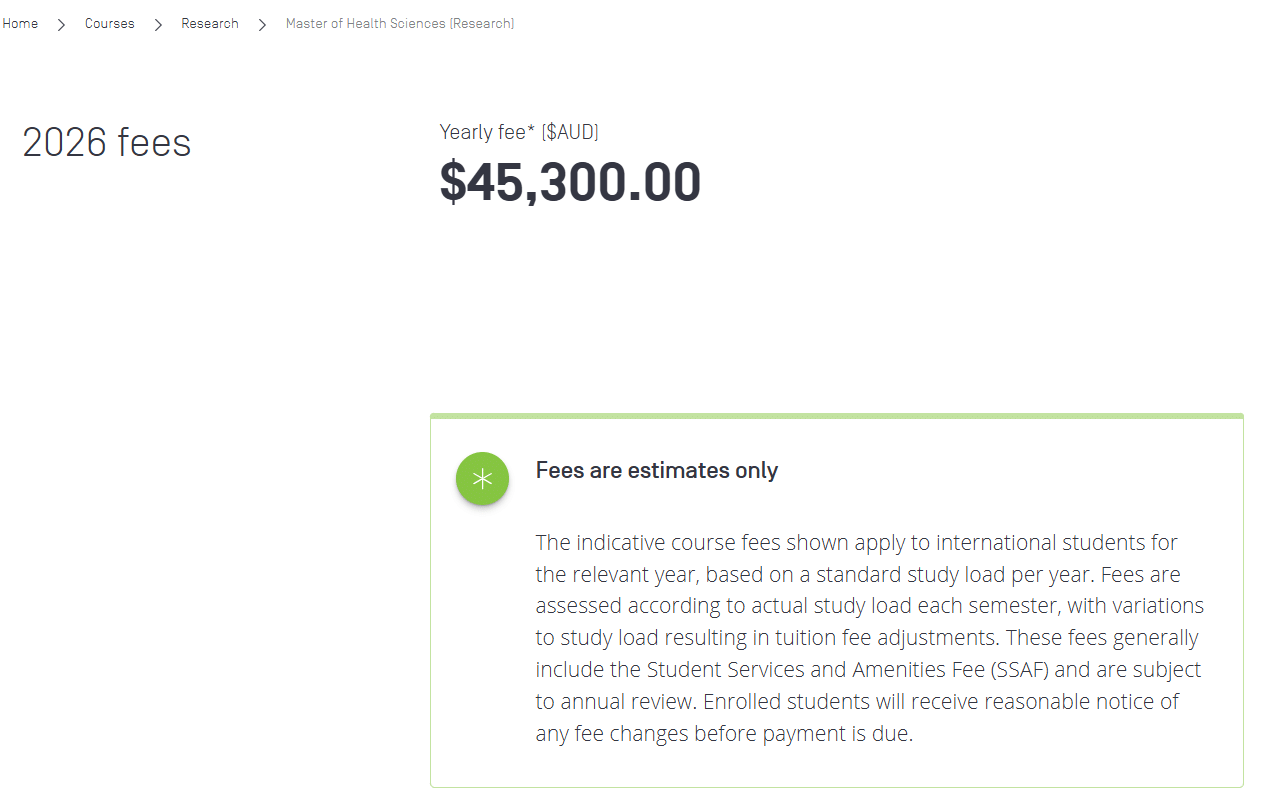Click the [$AUD] currency indicator
Screen dimensions: 1264x809
[570, 132]
